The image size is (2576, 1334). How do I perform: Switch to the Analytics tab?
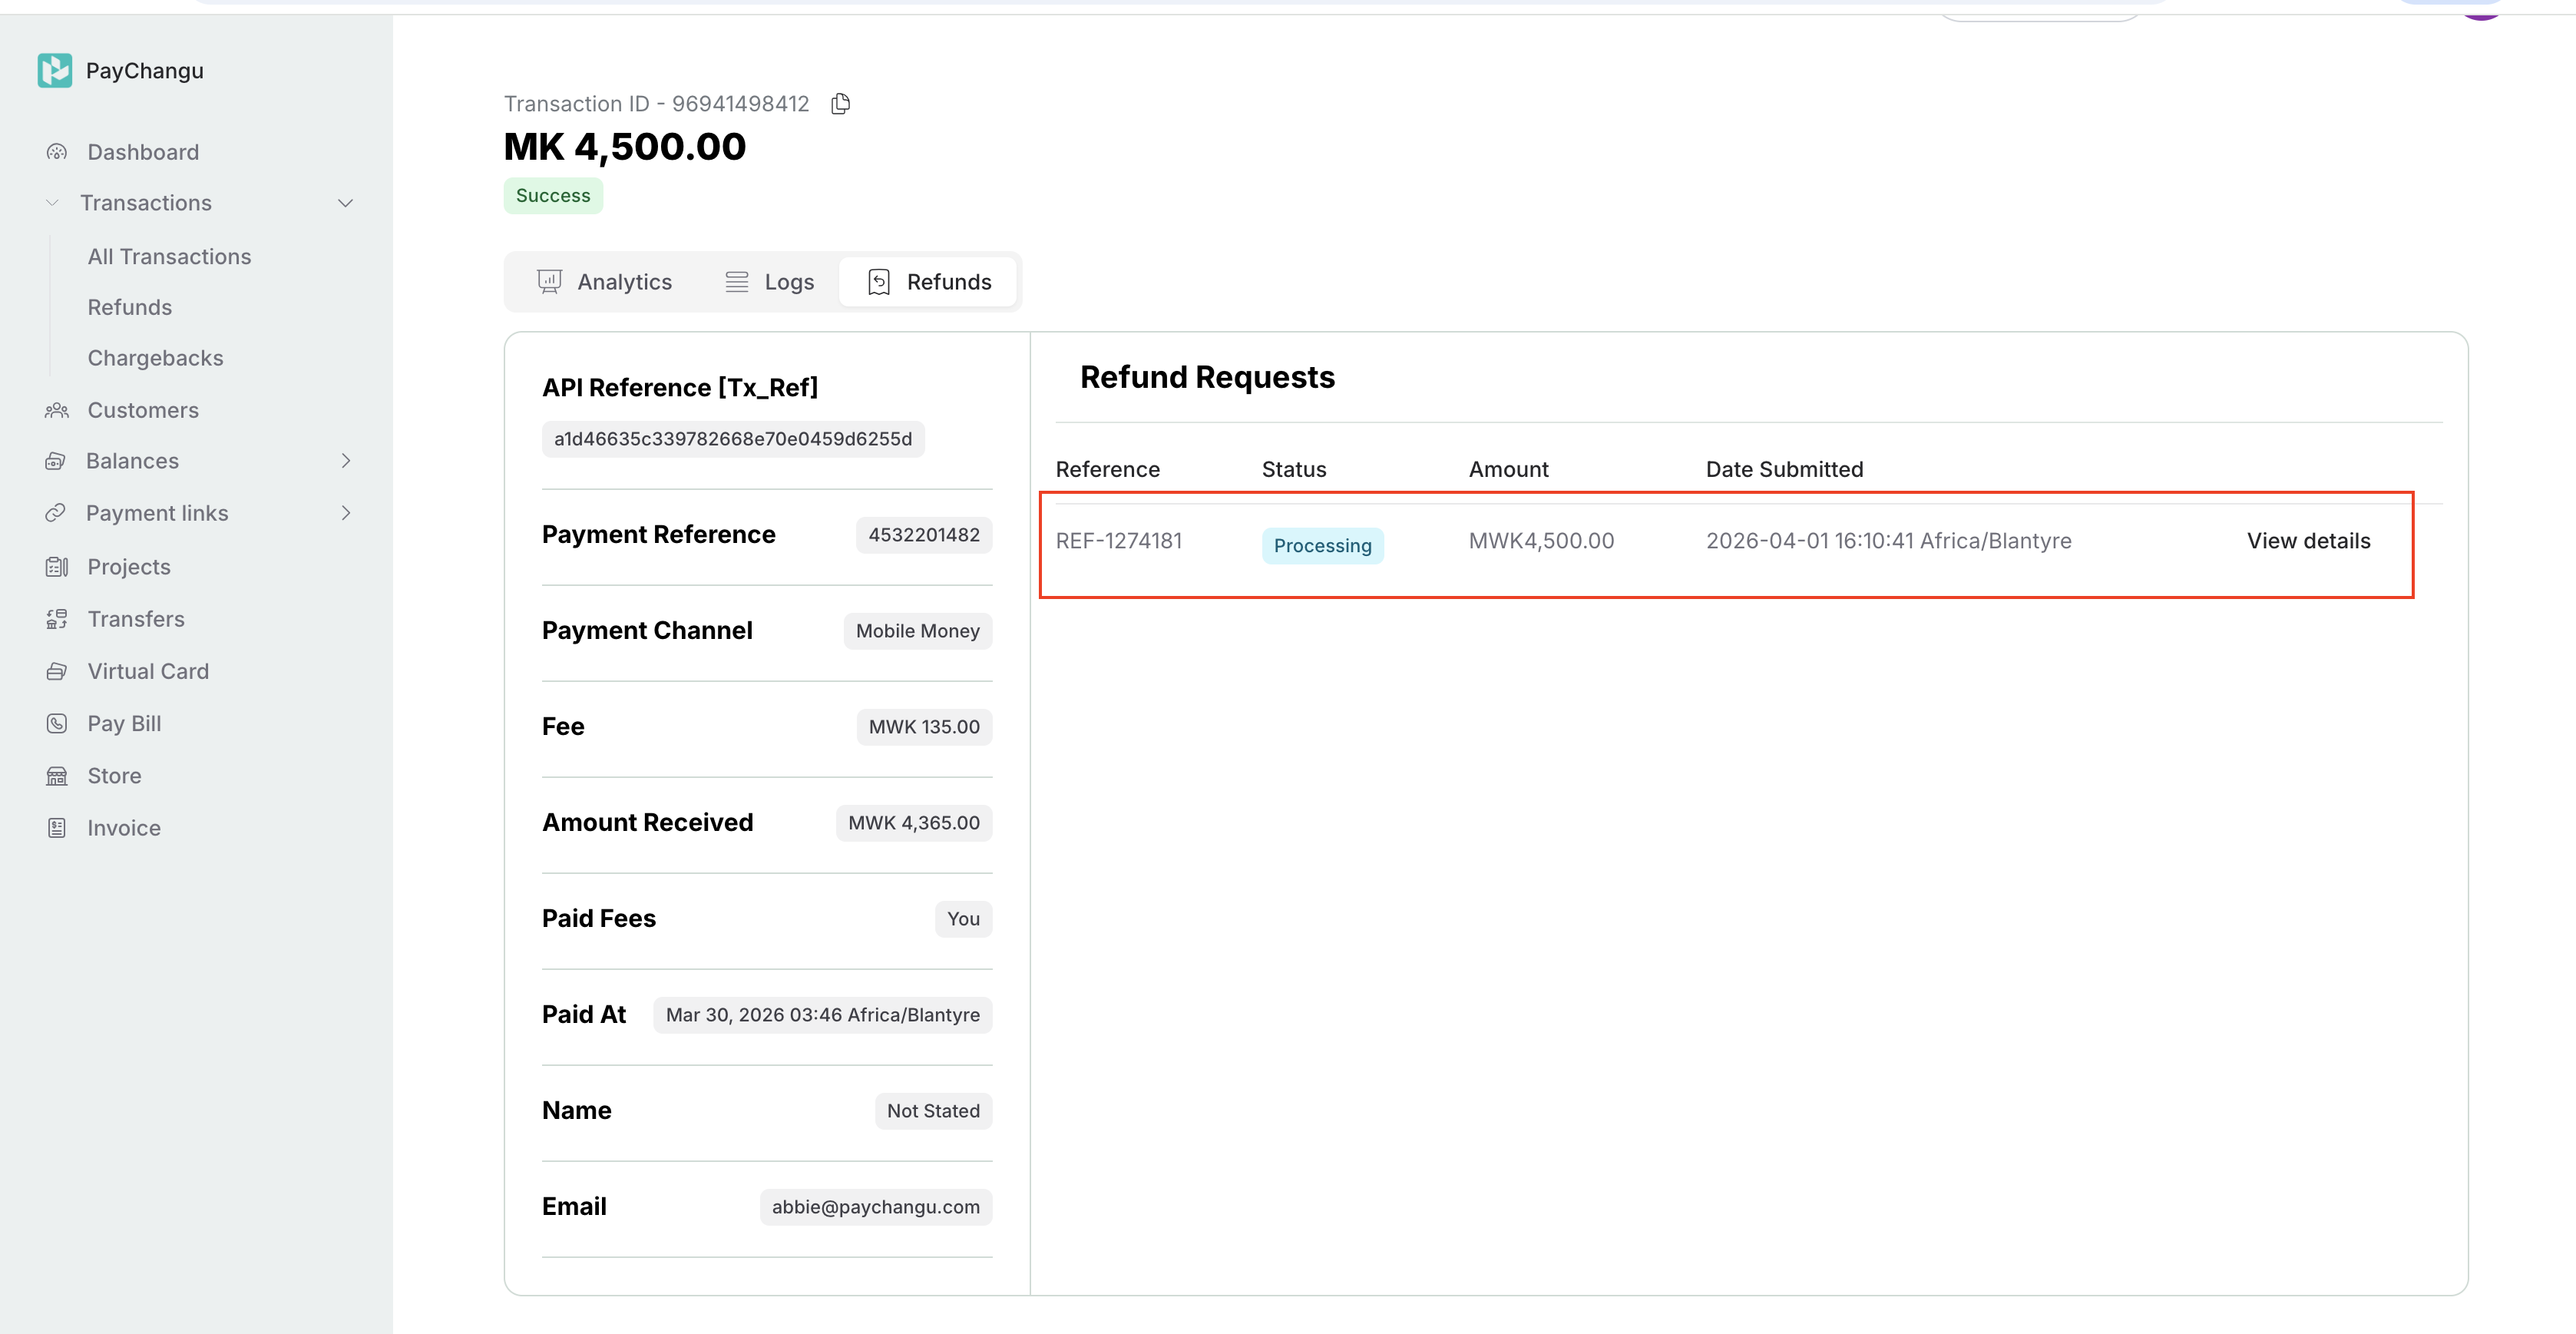[x=604, y=282]
